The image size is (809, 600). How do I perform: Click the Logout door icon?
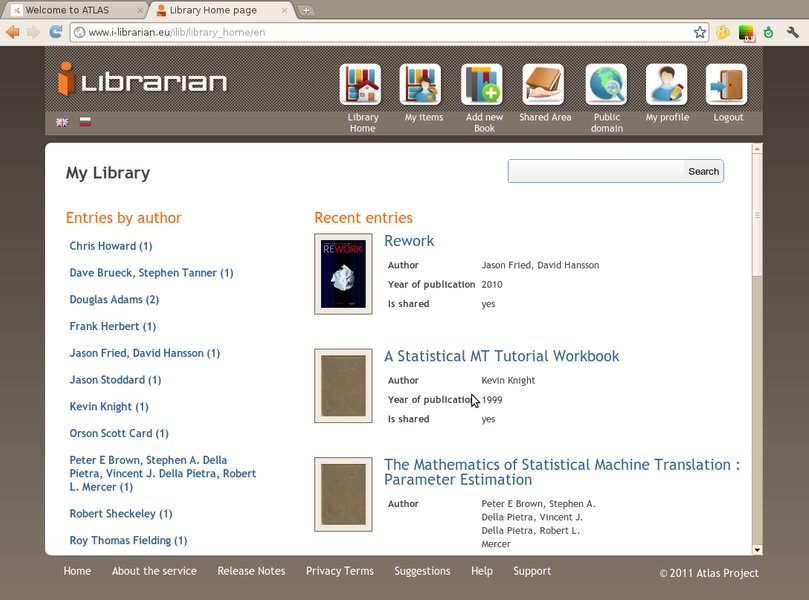tap(727, 85)
